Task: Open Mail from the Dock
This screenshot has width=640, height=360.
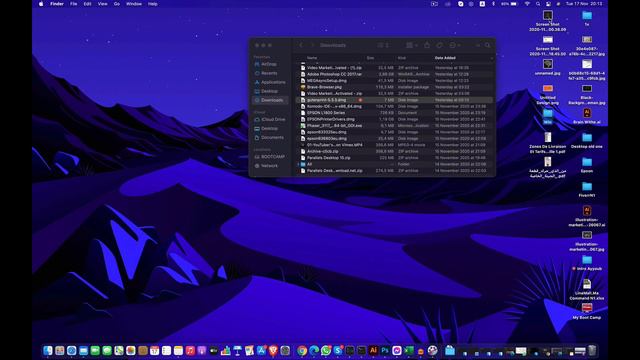Action: coord(83,350)
